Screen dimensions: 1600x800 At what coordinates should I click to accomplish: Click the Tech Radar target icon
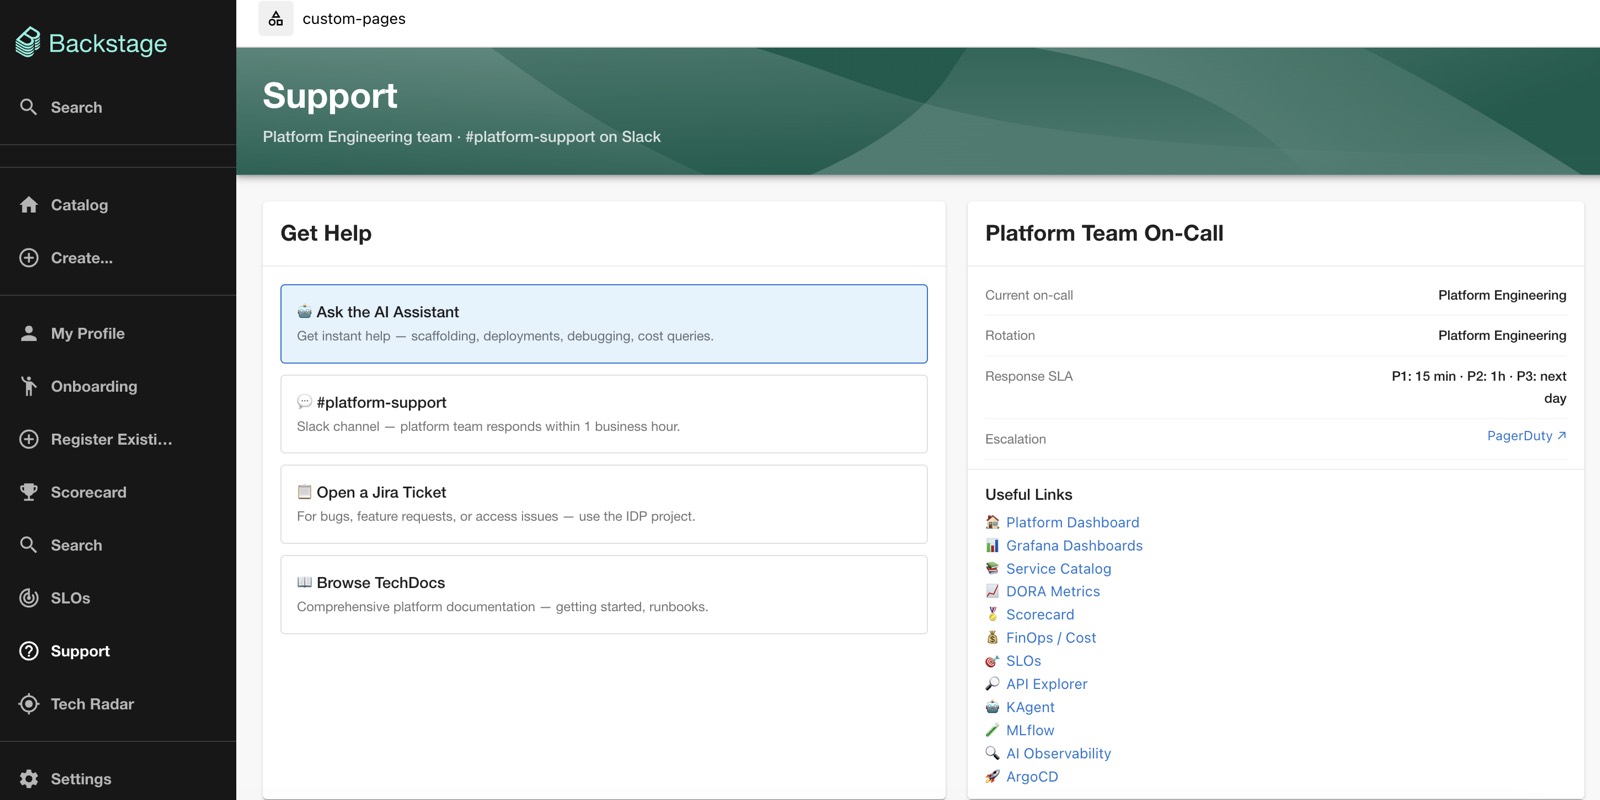[29, 704]
